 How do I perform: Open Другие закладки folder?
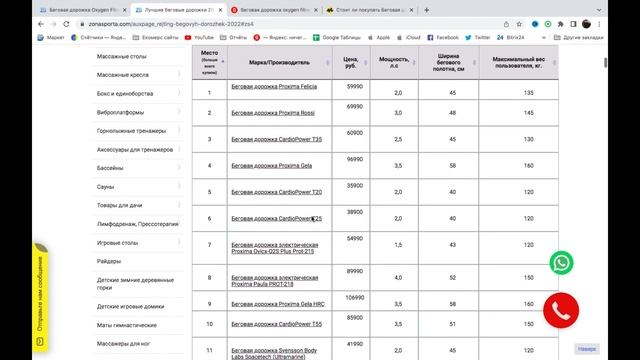pyautogui.click(x=578, y=38)
